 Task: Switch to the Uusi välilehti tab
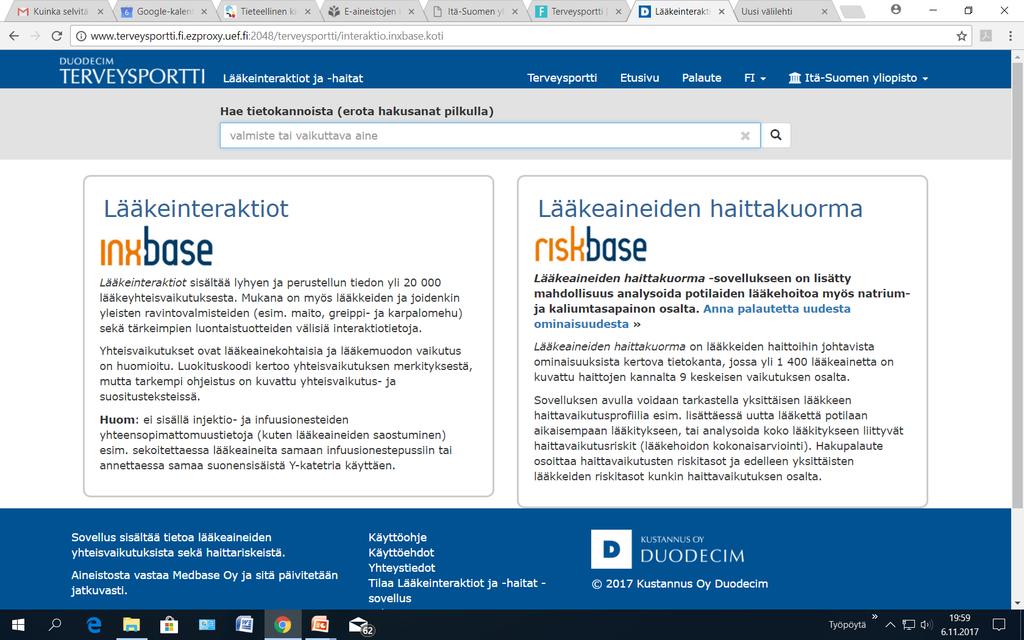(x=783, y=12)
